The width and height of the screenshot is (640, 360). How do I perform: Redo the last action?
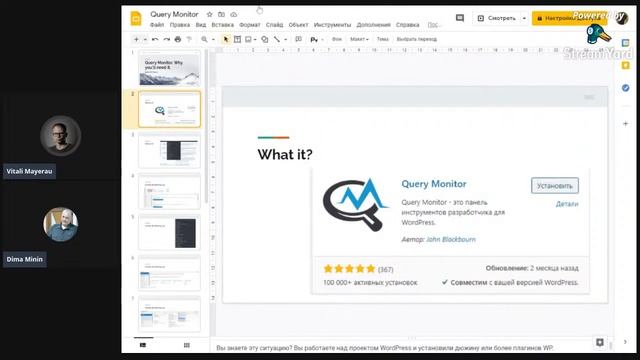pos(167,40)
